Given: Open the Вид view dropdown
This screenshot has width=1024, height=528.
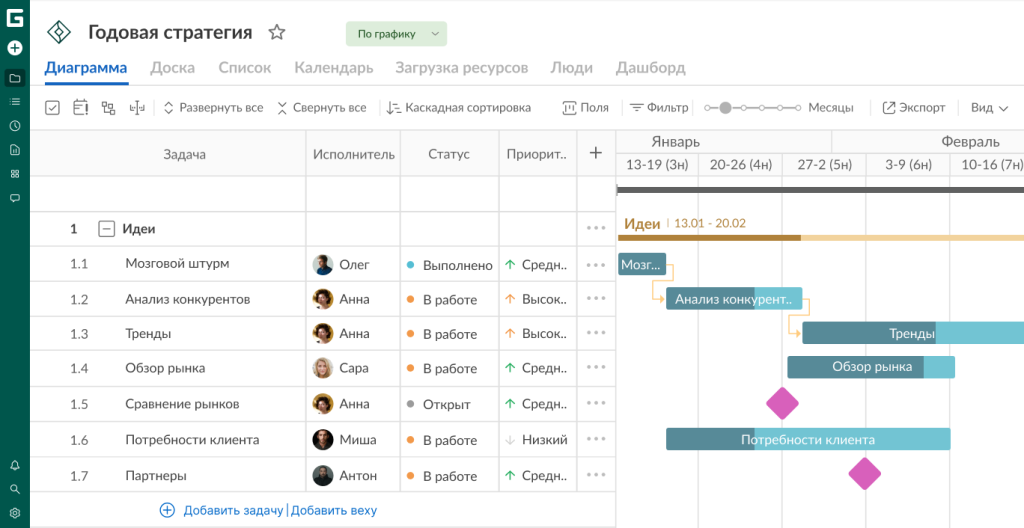Looking at the screenshot, I should click(989, 108).
